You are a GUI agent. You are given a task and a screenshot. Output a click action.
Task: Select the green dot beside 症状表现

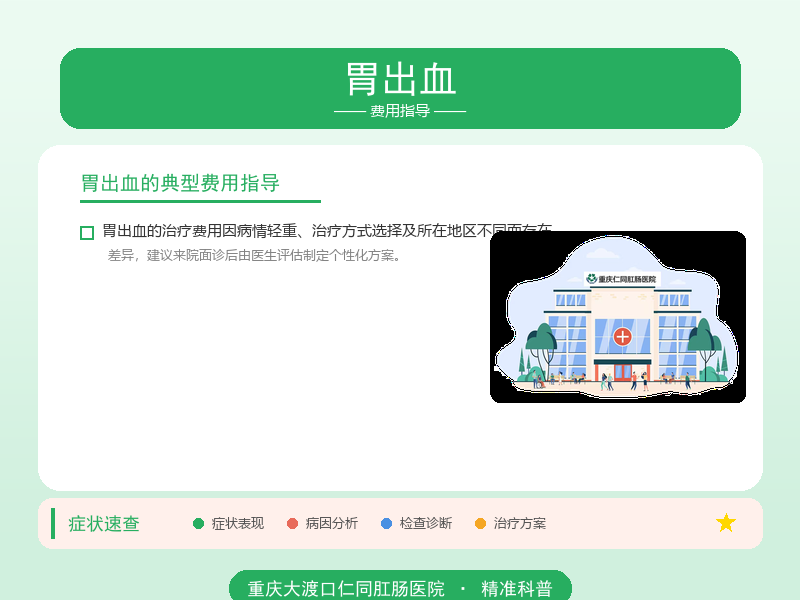click(x=198, y=523)
